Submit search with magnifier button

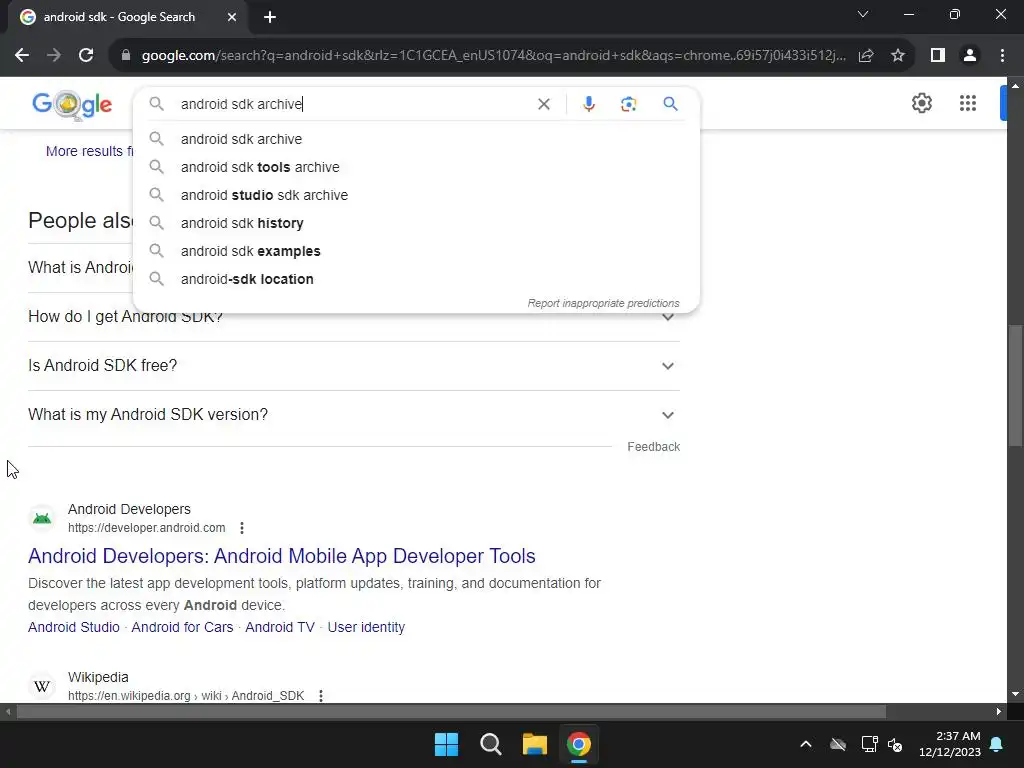click(x=670, y=104)
